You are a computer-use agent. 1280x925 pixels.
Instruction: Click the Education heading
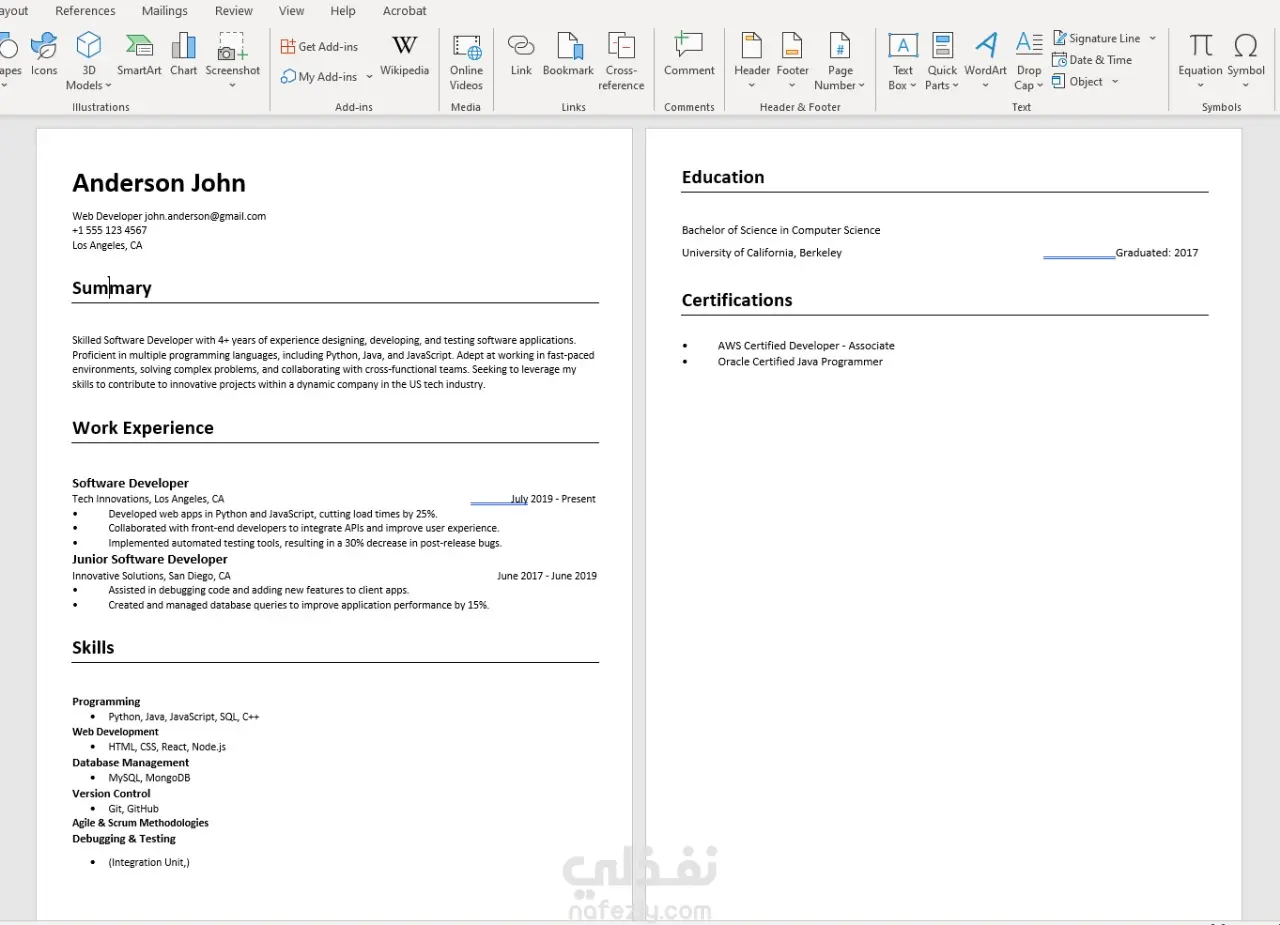(x=723, y=177)
